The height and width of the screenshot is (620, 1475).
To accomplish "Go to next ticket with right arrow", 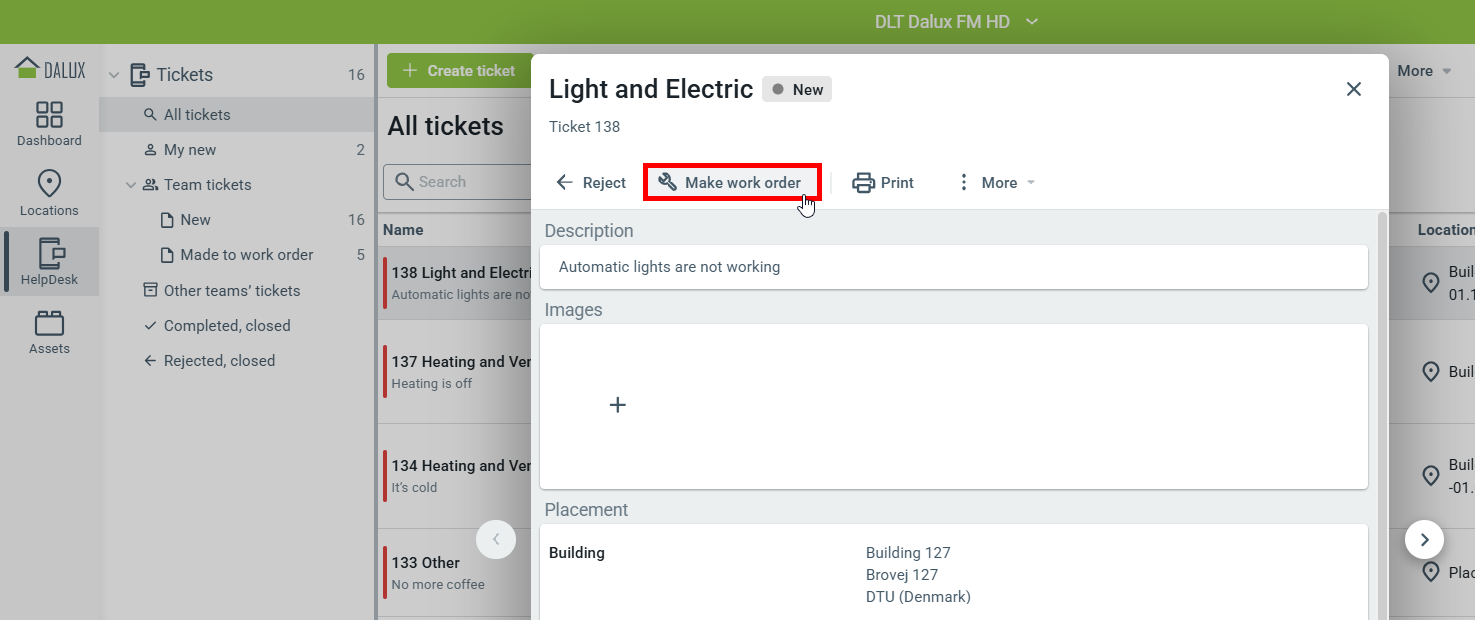I will 1424,540.
